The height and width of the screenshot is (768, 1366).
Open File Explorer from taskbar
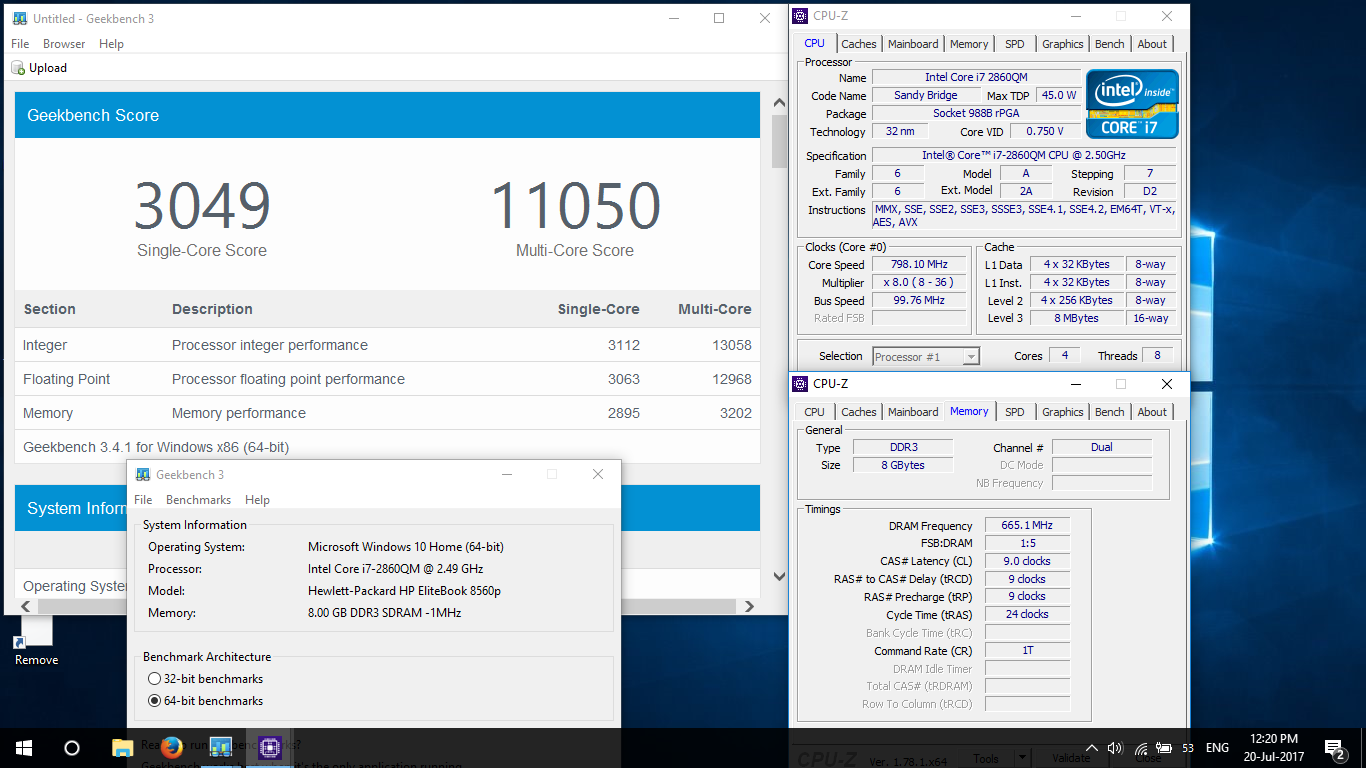click(122, 748)
